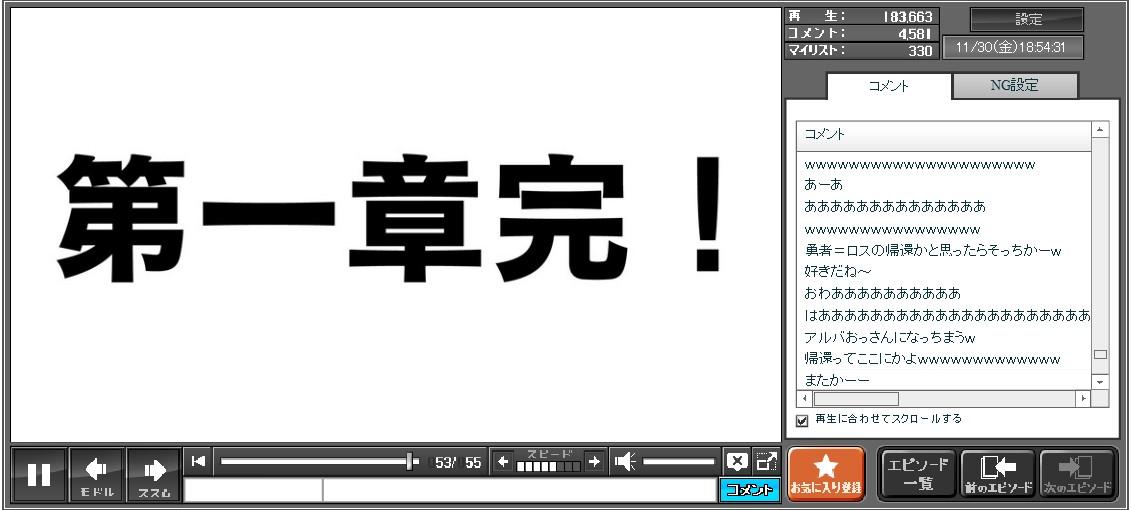The height and width of the screenshot is (510, 1131).
Task: Mute audio via speaker icon
Action: coord(626,462)
